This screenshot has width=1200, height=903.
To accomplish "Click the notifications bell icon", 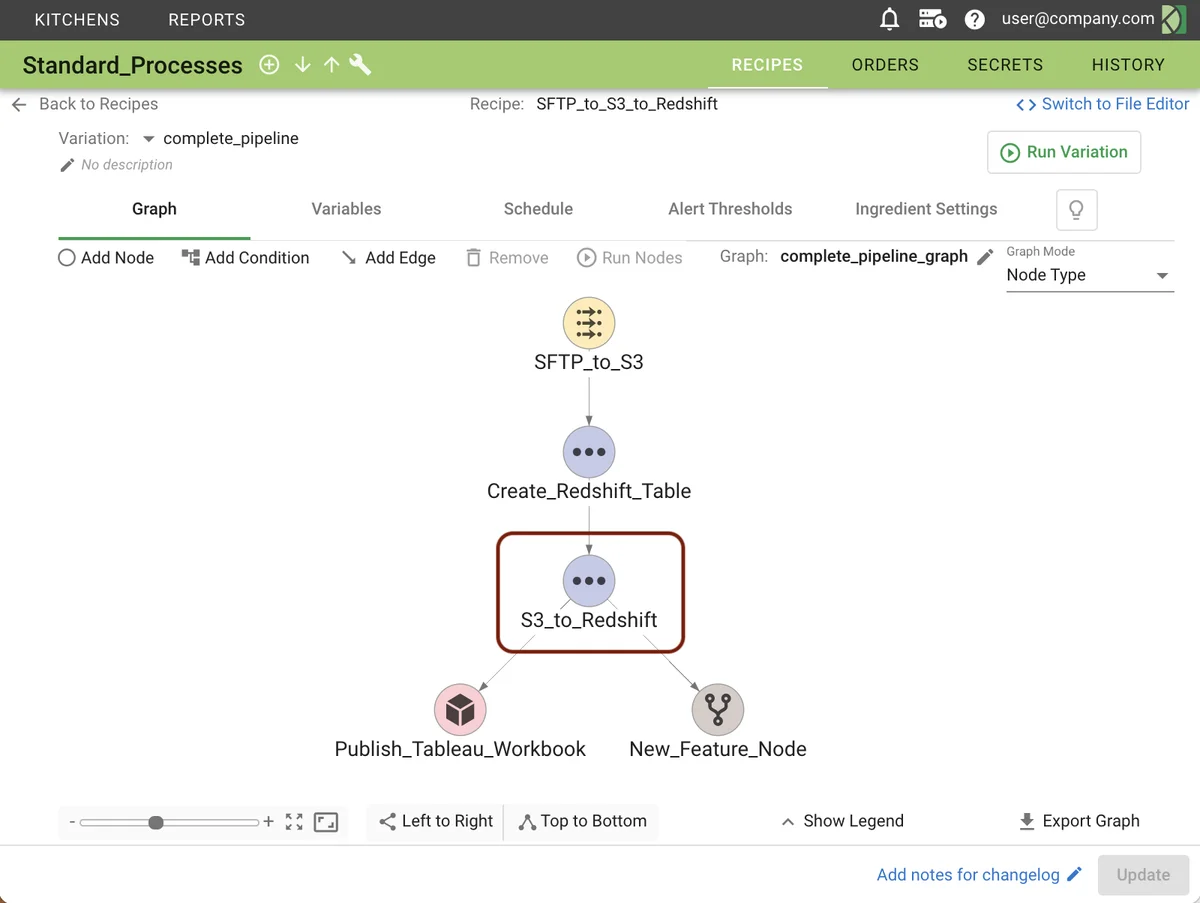I will tap(889, 19).
